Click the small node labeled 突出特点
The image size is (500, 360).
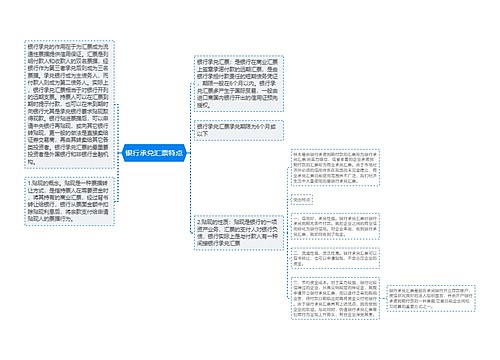click(x=302, y=200)
